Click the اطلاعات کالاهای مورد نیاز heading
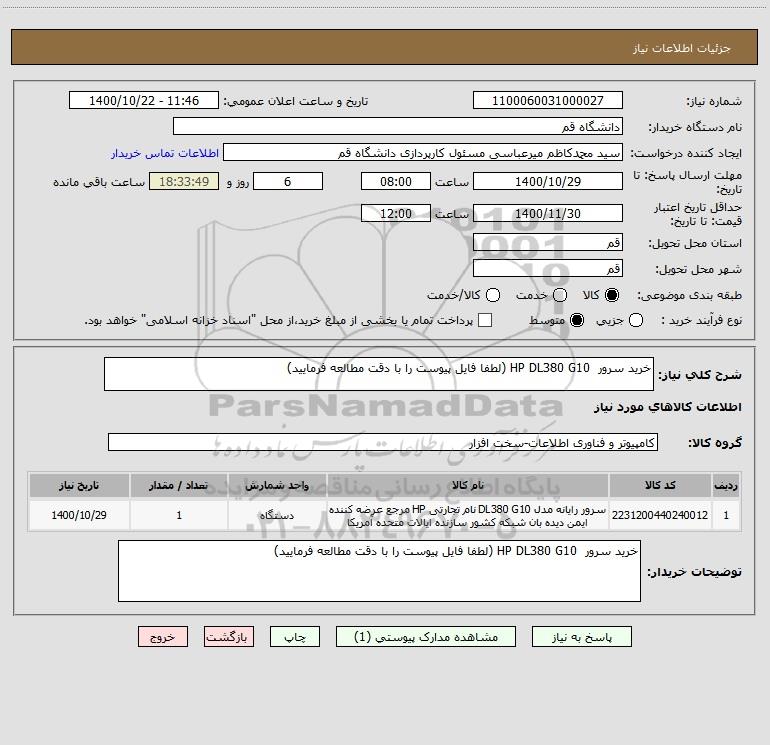Screen dimensions: 770x745 pyautogui.click(x=667, y=407)
